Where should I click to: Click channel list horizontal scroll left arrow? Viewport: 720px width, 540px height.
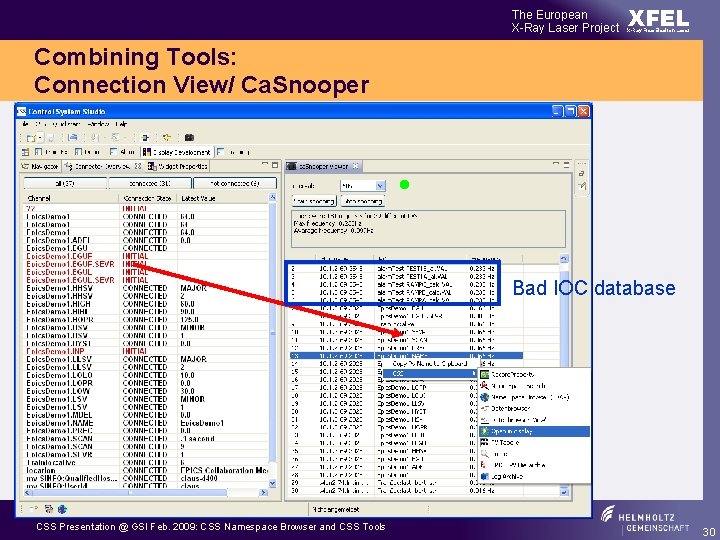point(28,492)
